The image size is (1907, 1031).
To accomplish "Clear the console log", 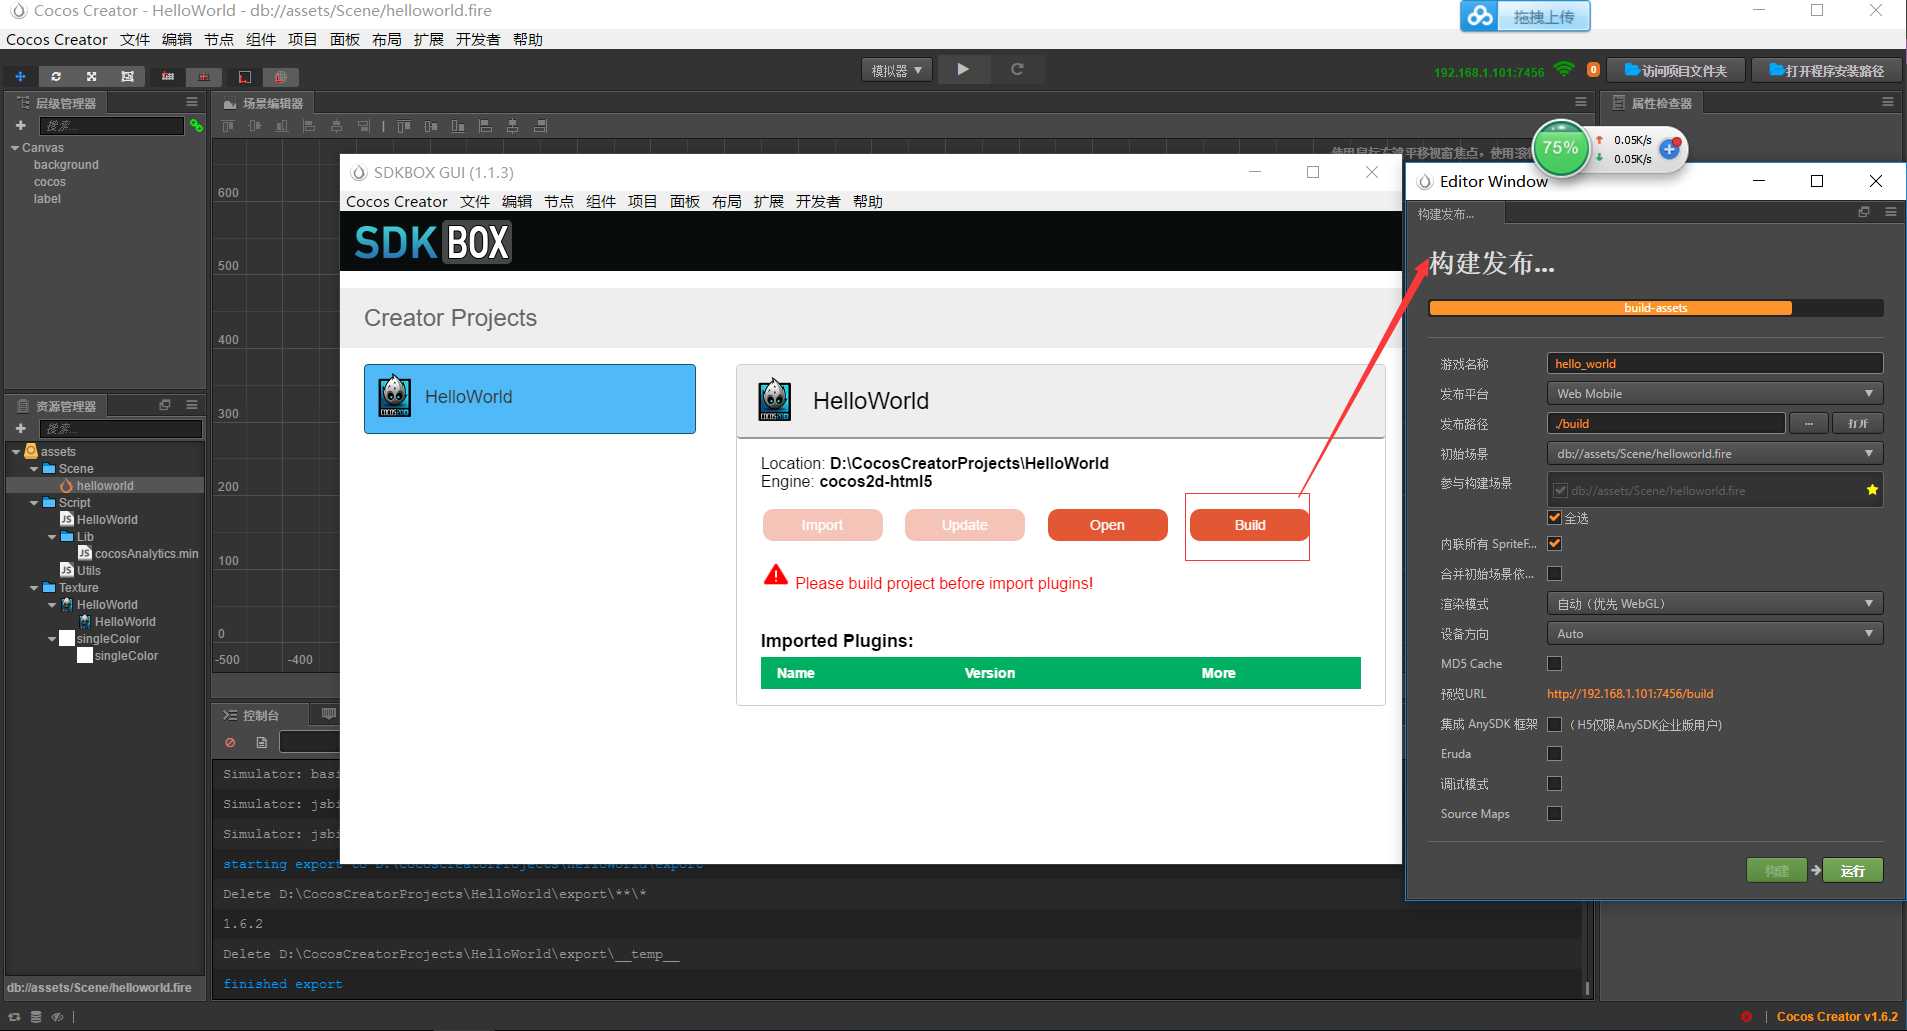I will pos(230,742).
